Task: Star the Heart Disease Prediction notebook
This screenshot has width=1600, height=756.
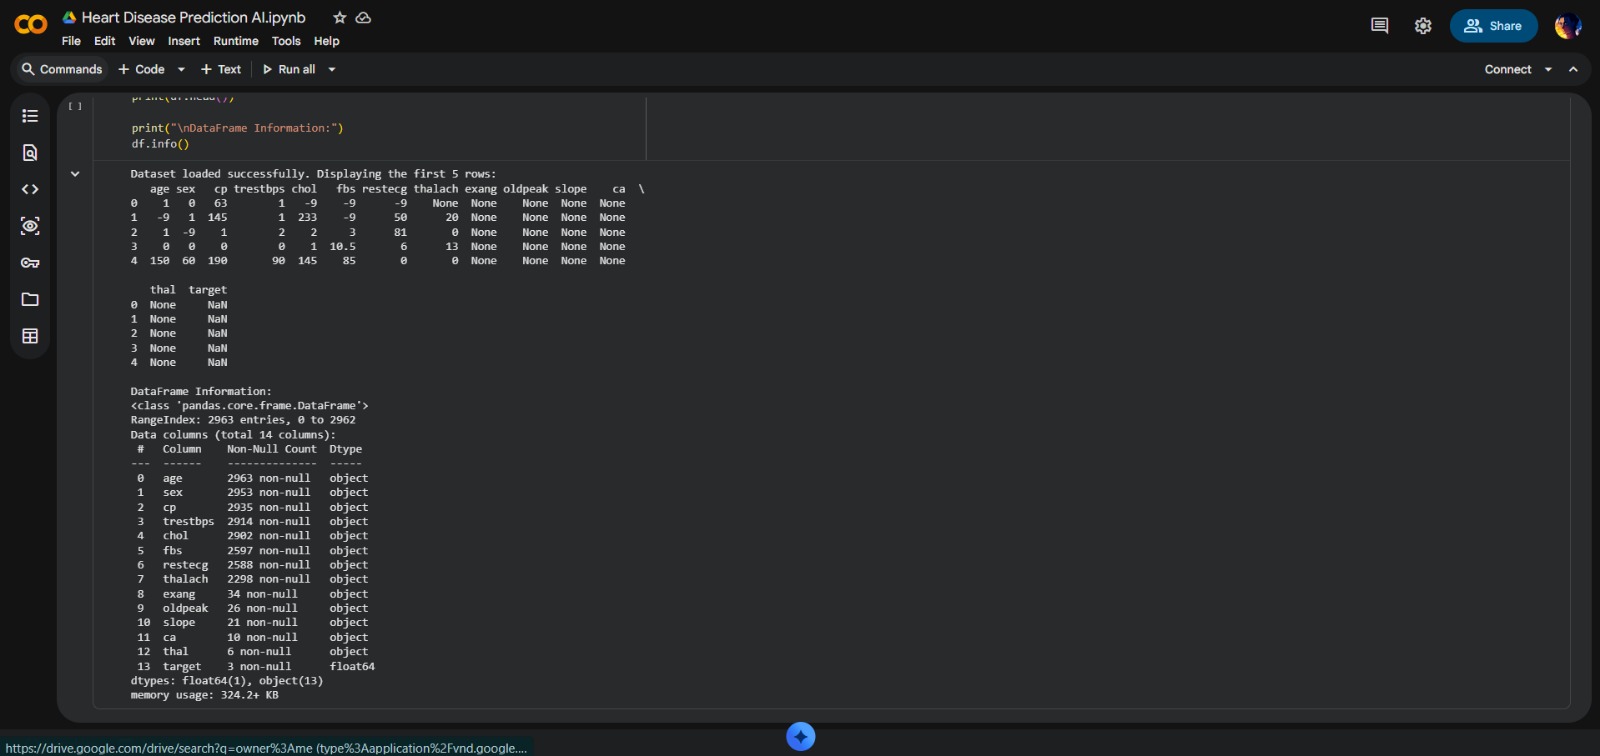Action: click(340, 18)
